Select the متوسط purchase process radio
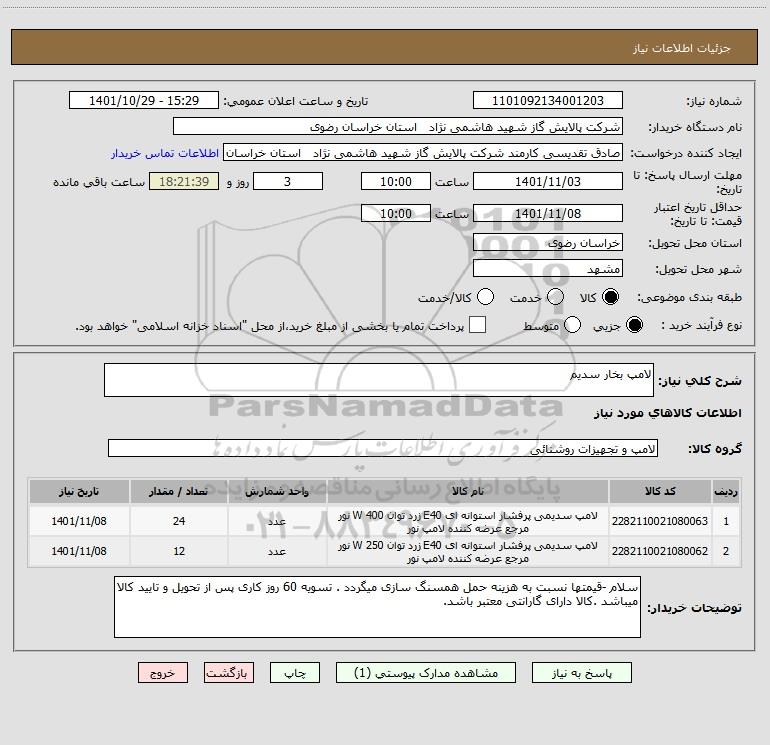770x745 pixels. coord(572,325)
